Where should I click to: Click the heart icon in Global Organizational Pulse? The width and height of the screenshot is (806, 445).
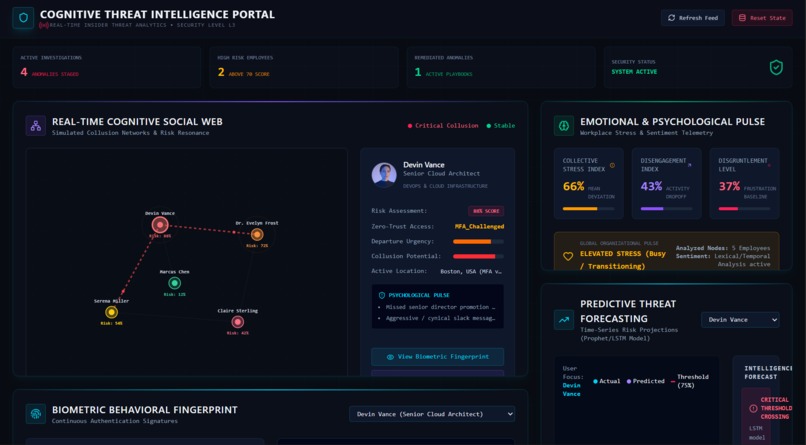pos(567,256)
